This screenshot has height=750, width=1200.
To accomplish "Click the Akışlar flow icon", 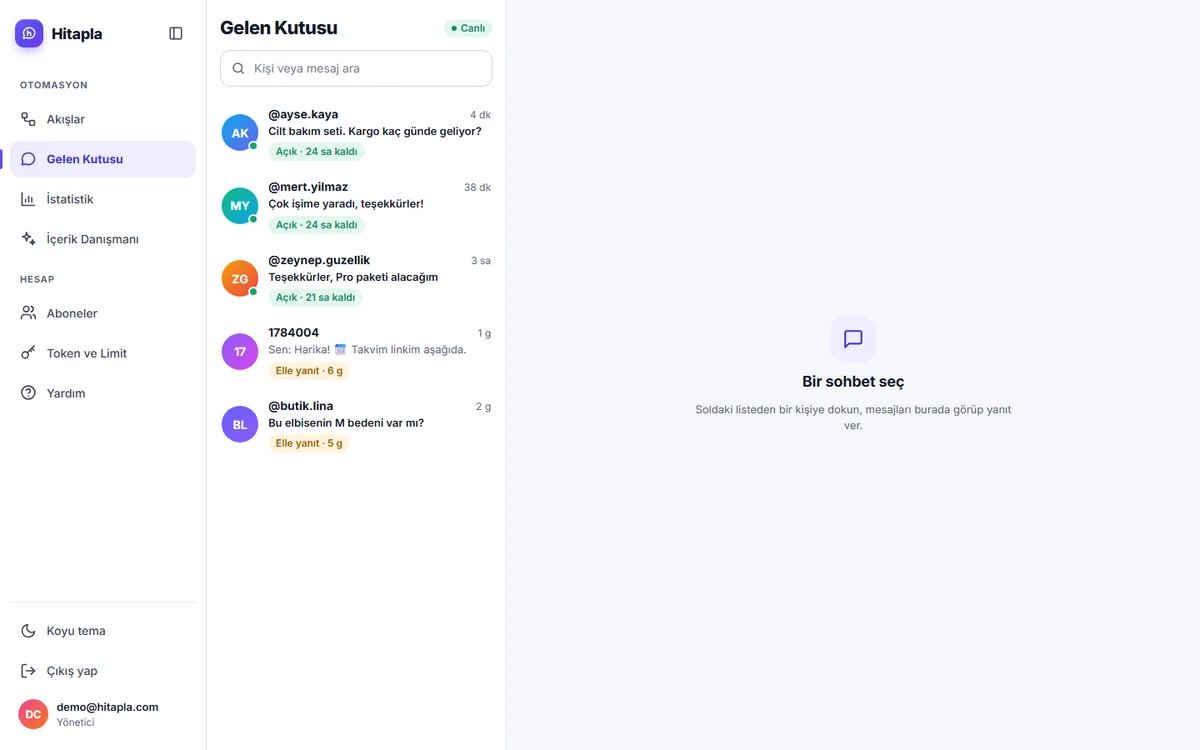I will 29,119.
